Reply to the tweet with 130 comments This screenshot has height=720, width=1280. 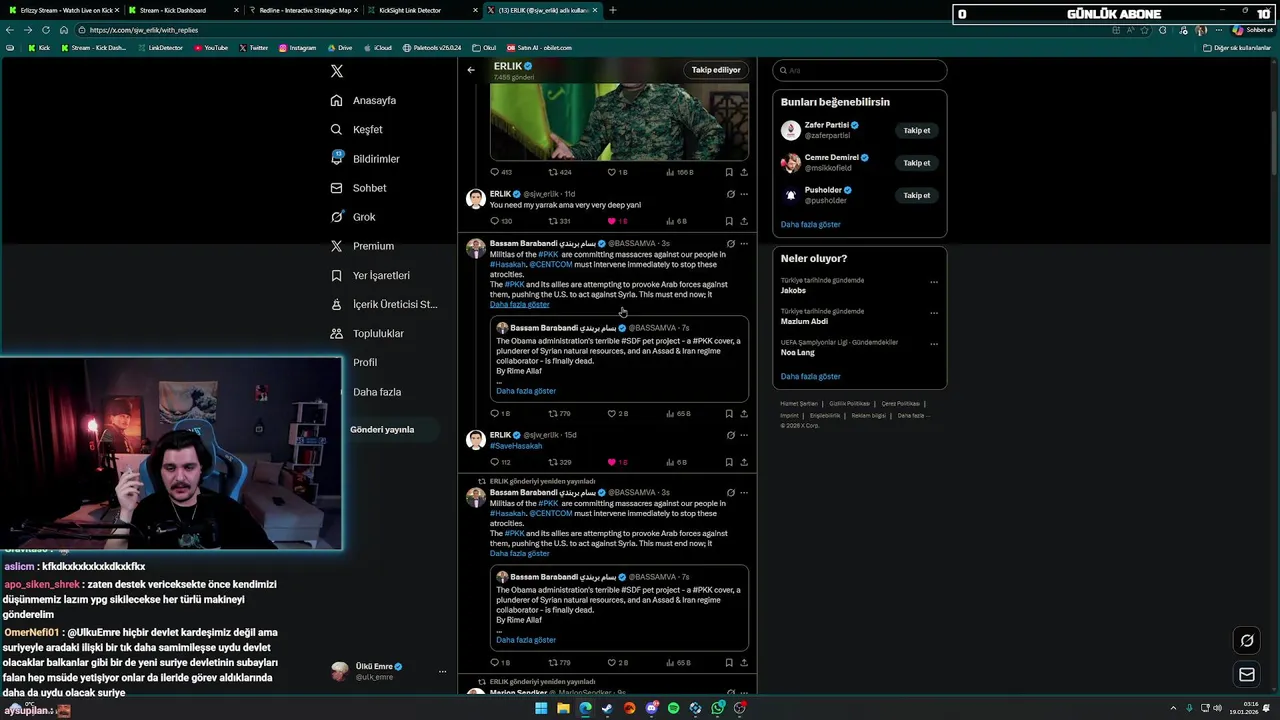(x=501, y=221)
